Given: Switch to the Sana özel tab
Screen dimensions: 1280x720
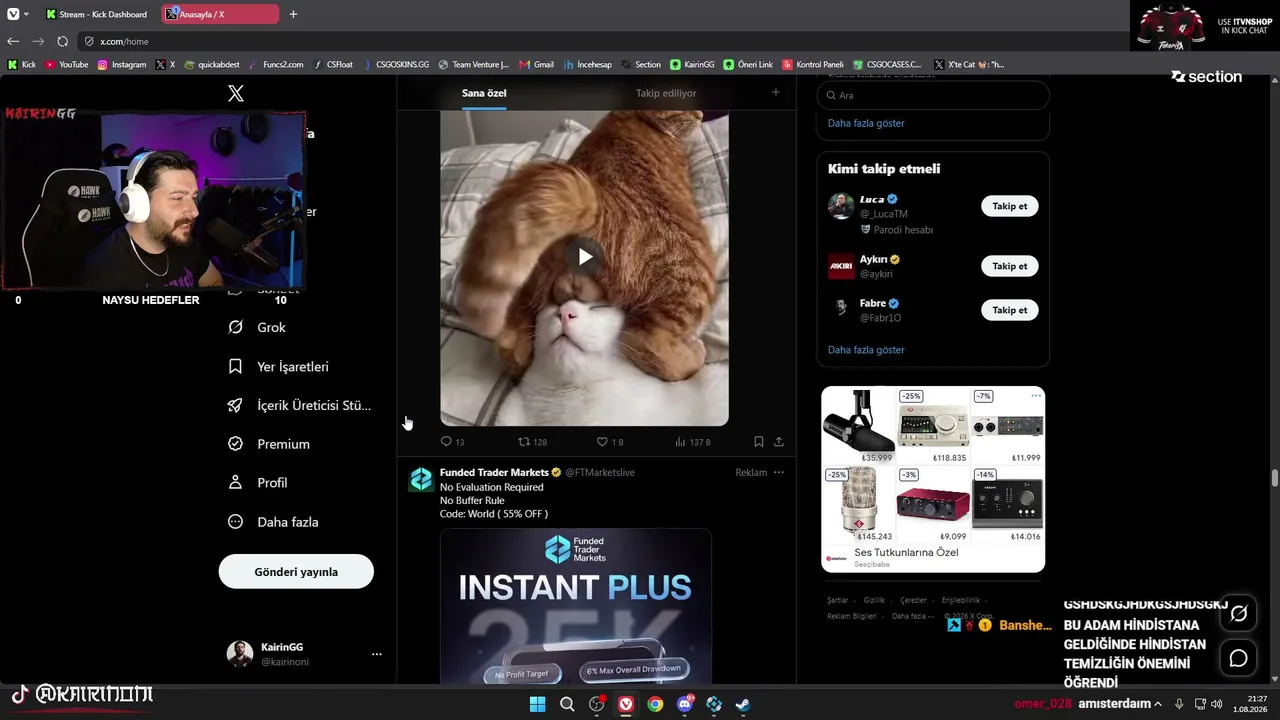Looking at the screenshot, I should (484, 93).
